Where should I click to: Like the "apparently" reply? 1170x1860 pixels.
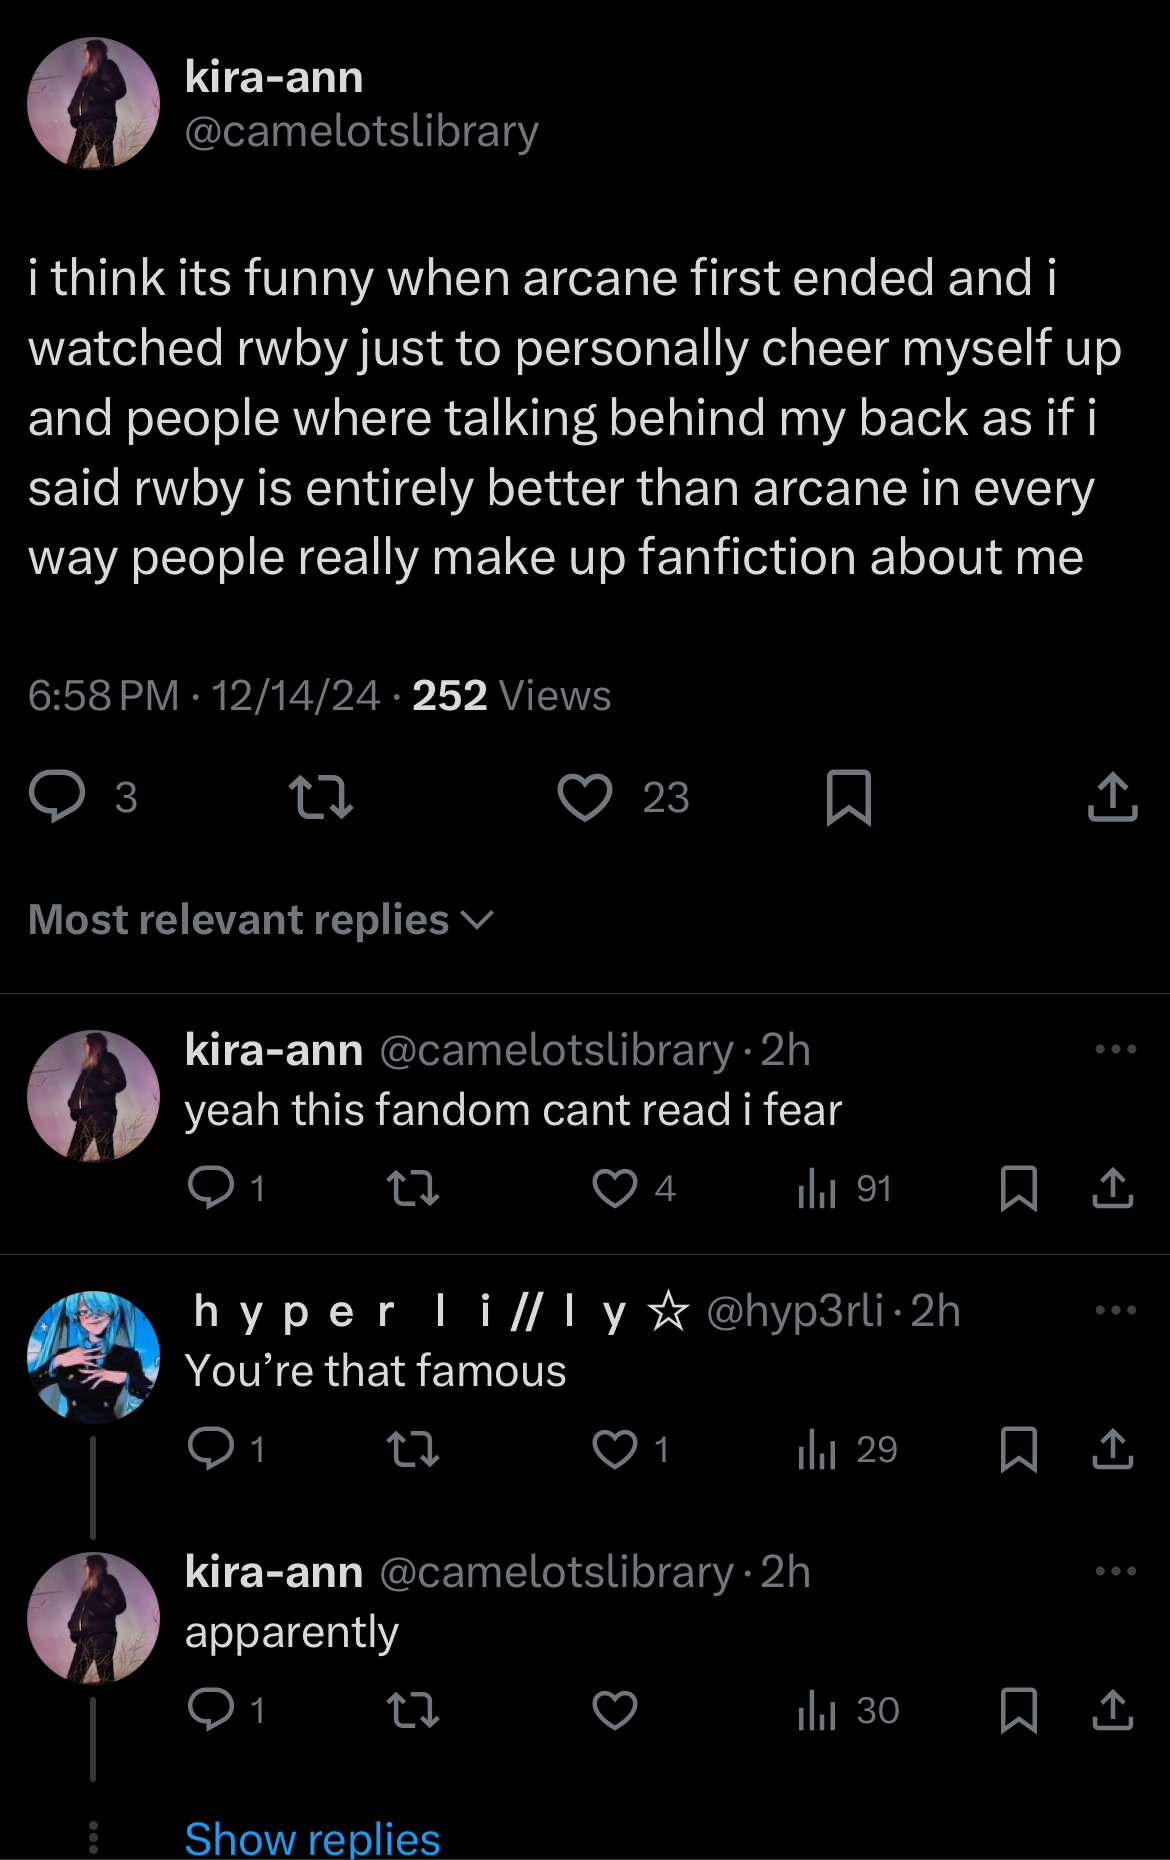tap(615, 1710)
